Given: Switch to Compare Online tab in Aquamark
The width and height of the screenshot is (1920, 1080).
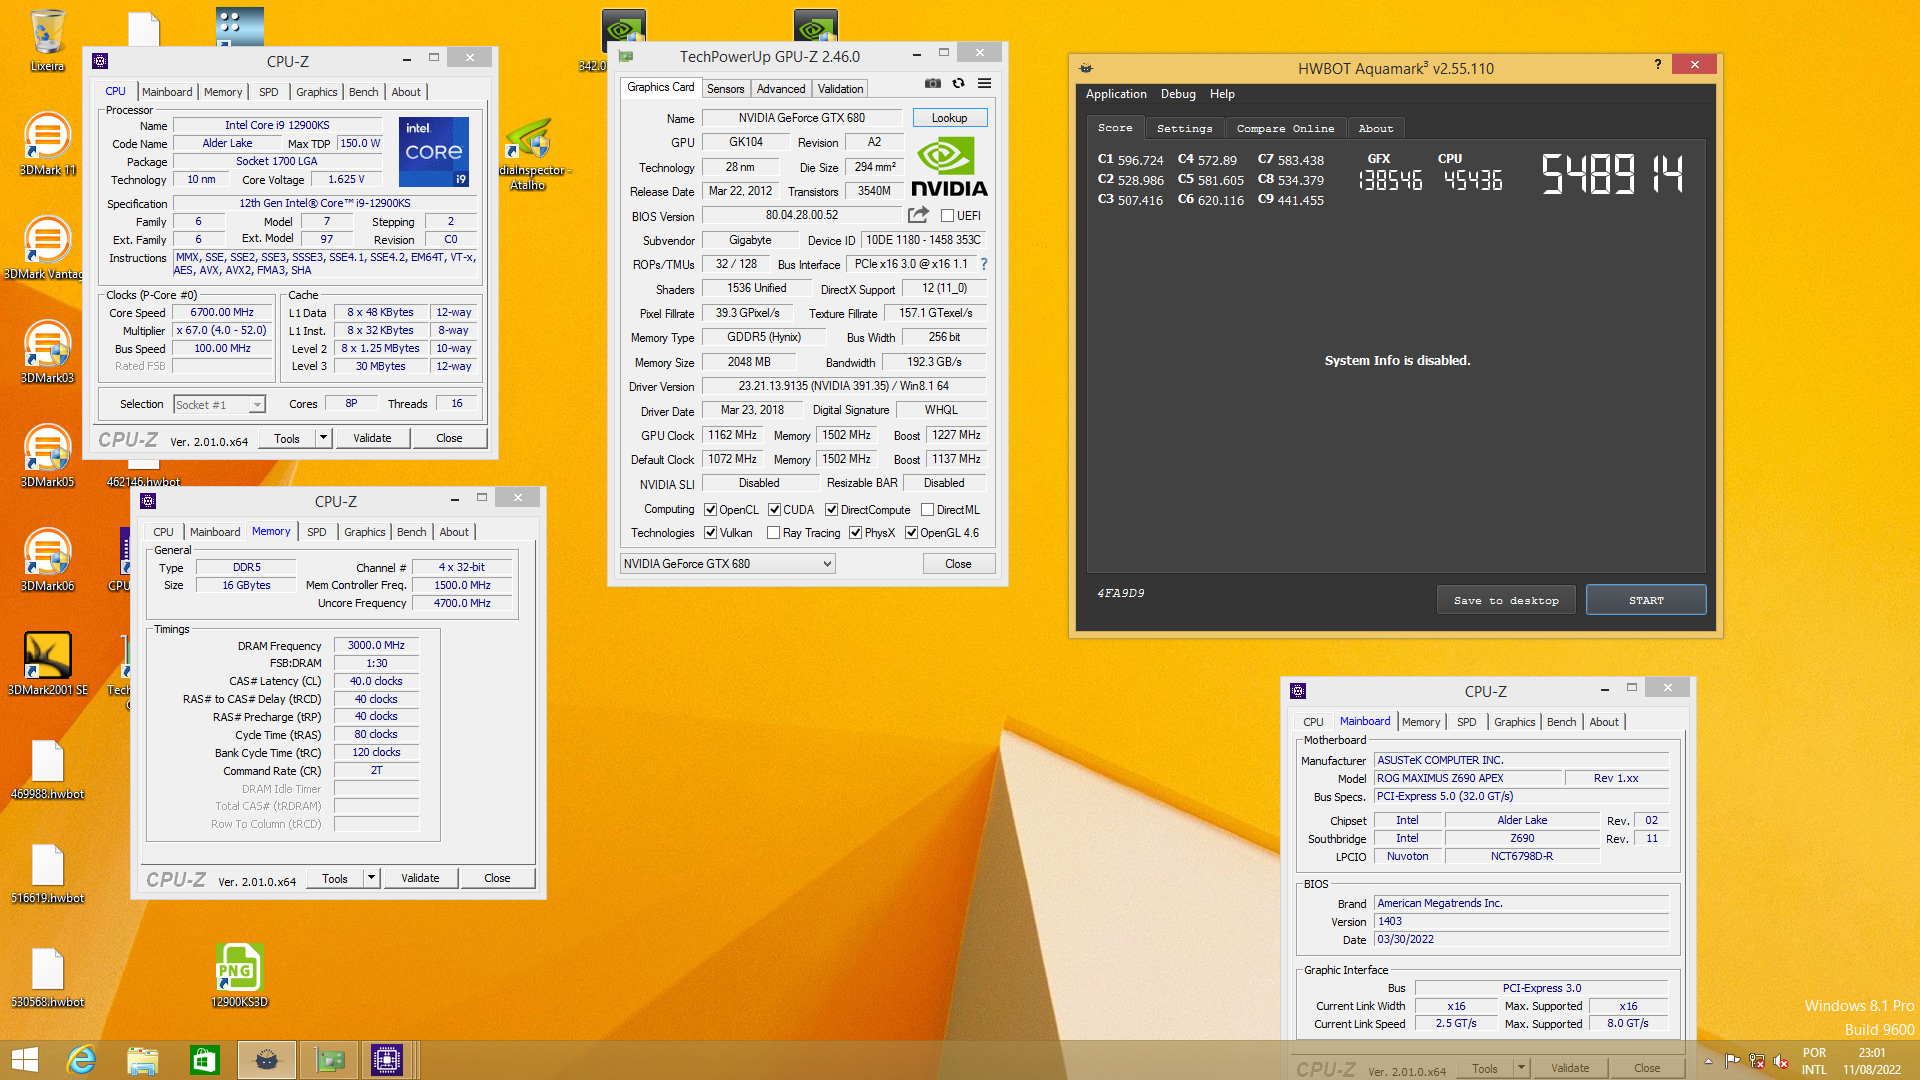Looking at the screenshot, I should pos(1285,129).
